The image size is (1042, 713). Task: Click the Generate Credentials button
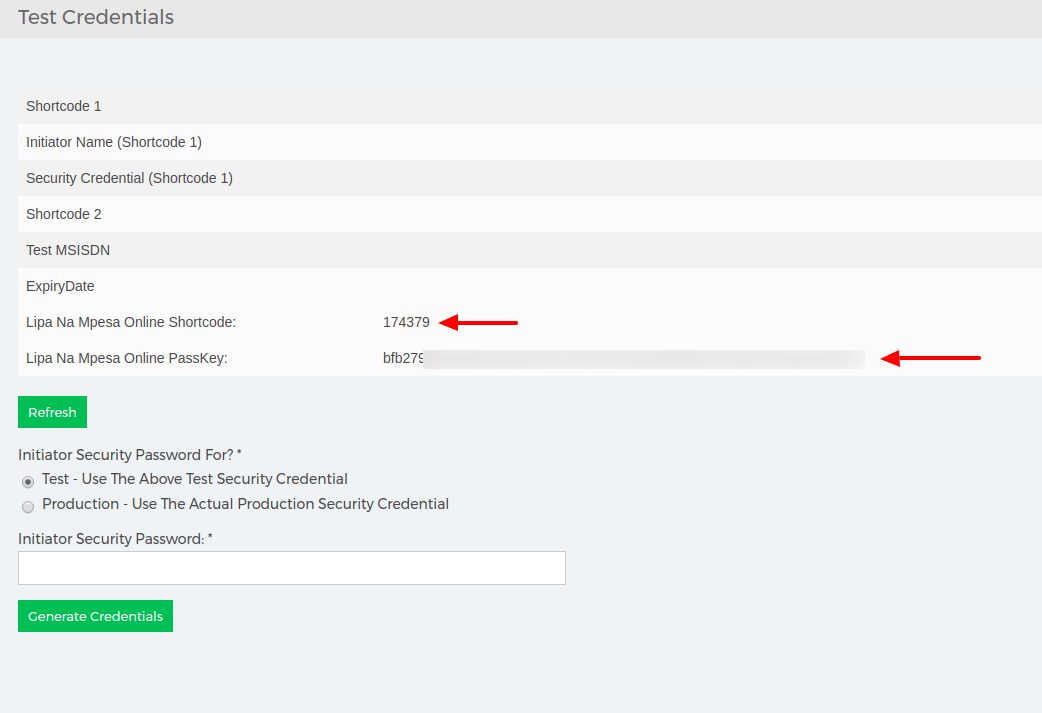pyautogui.click(x=95, y=616)
